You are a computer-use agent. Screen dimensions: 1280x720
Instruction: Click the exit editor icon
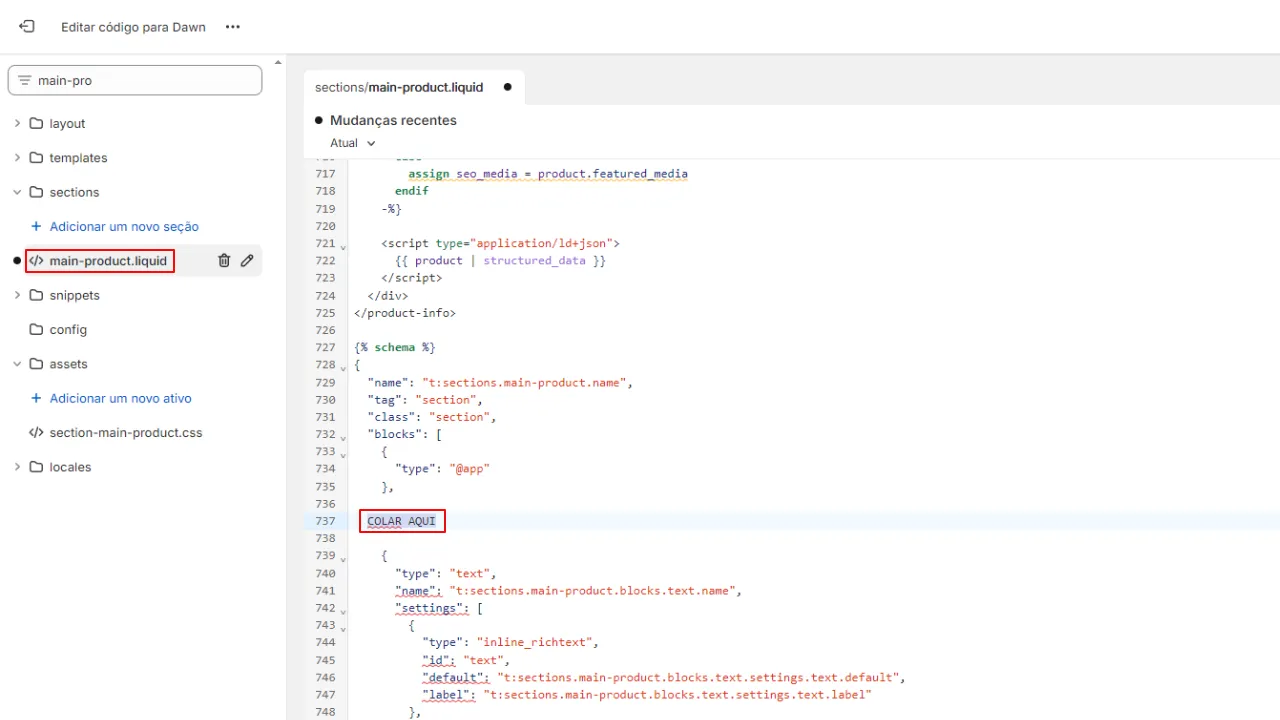click(x=27, y=27)
